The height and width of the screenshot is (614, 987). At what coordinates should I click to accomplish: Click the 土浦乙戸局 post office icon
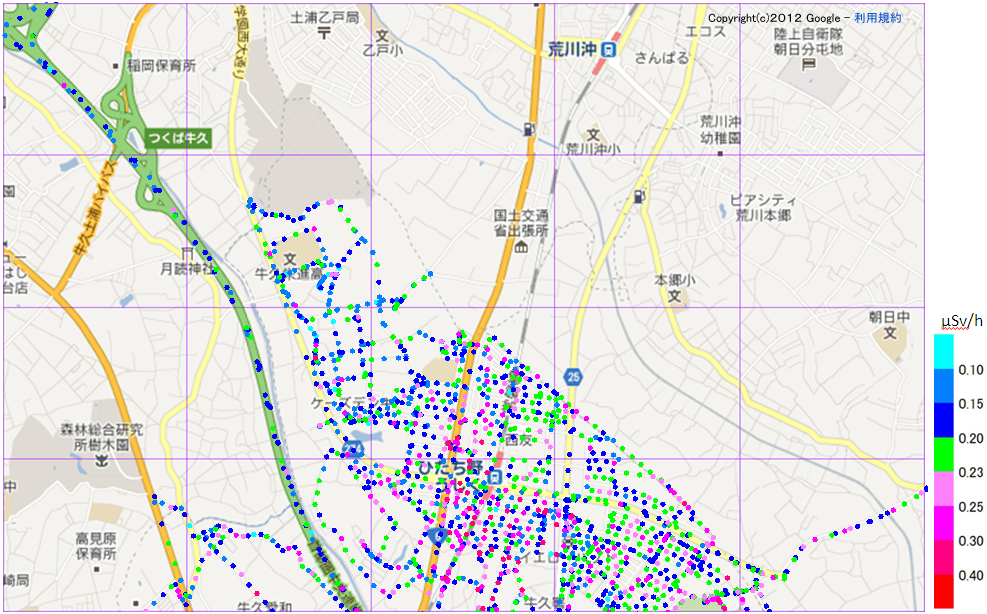click(x=324, y=33)
